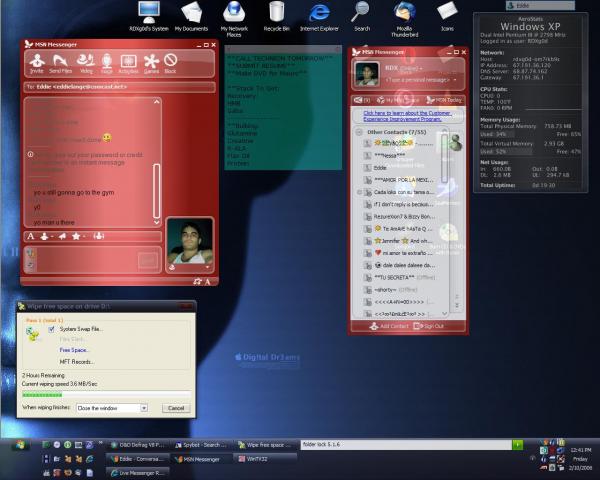Click Sign Out in MSN Messenger
600x480 pixels.
429,326
